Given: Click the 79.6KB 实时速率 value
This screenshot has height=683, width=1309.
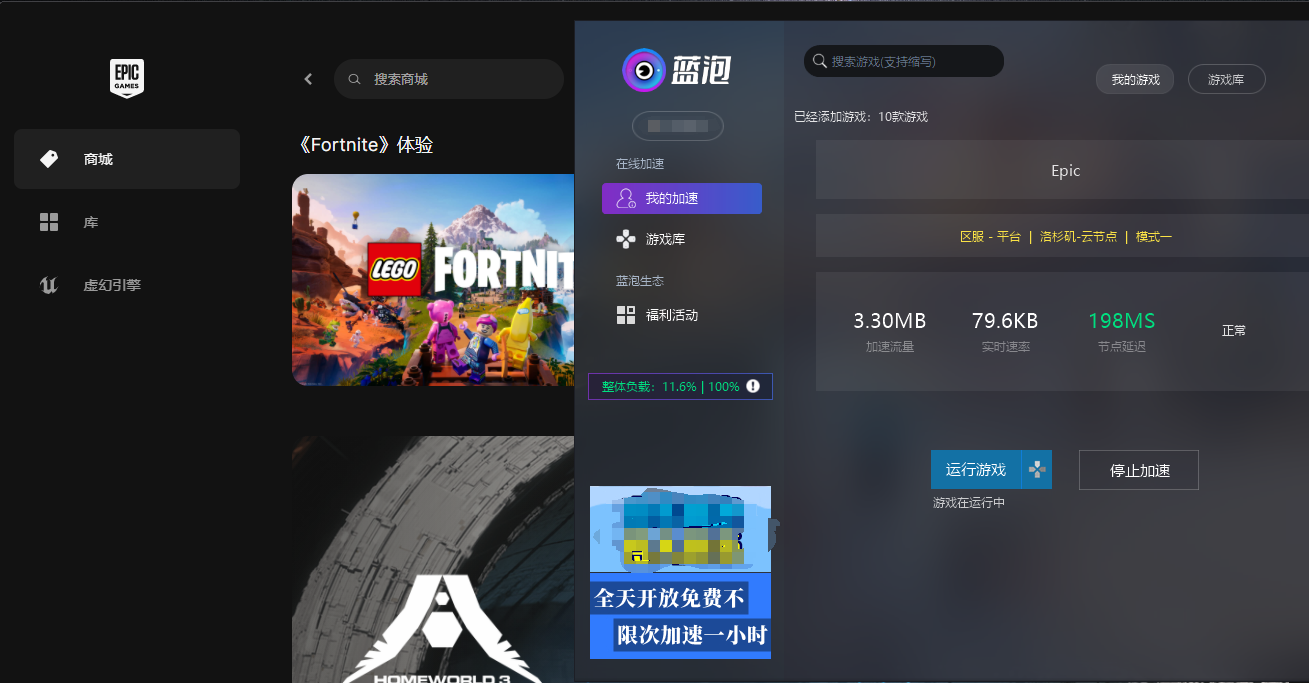Looking at the screenshot, I should pyautogui.click(x=1005, y=321).
